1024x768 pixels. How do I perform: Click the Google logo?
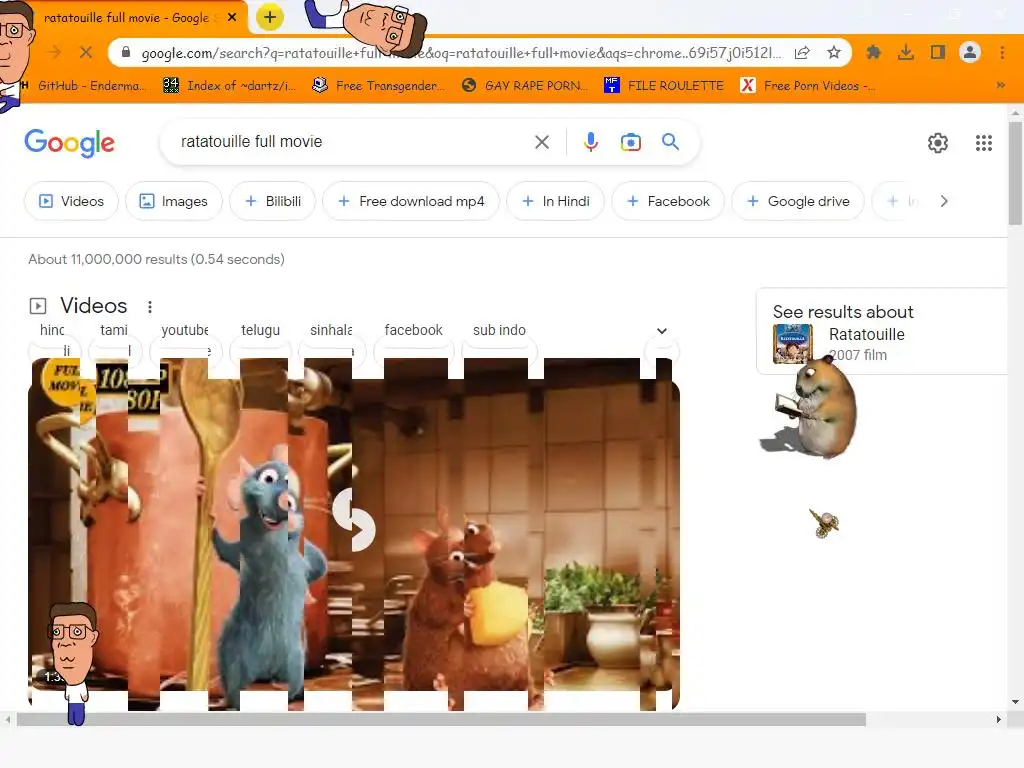coord(69,142)
